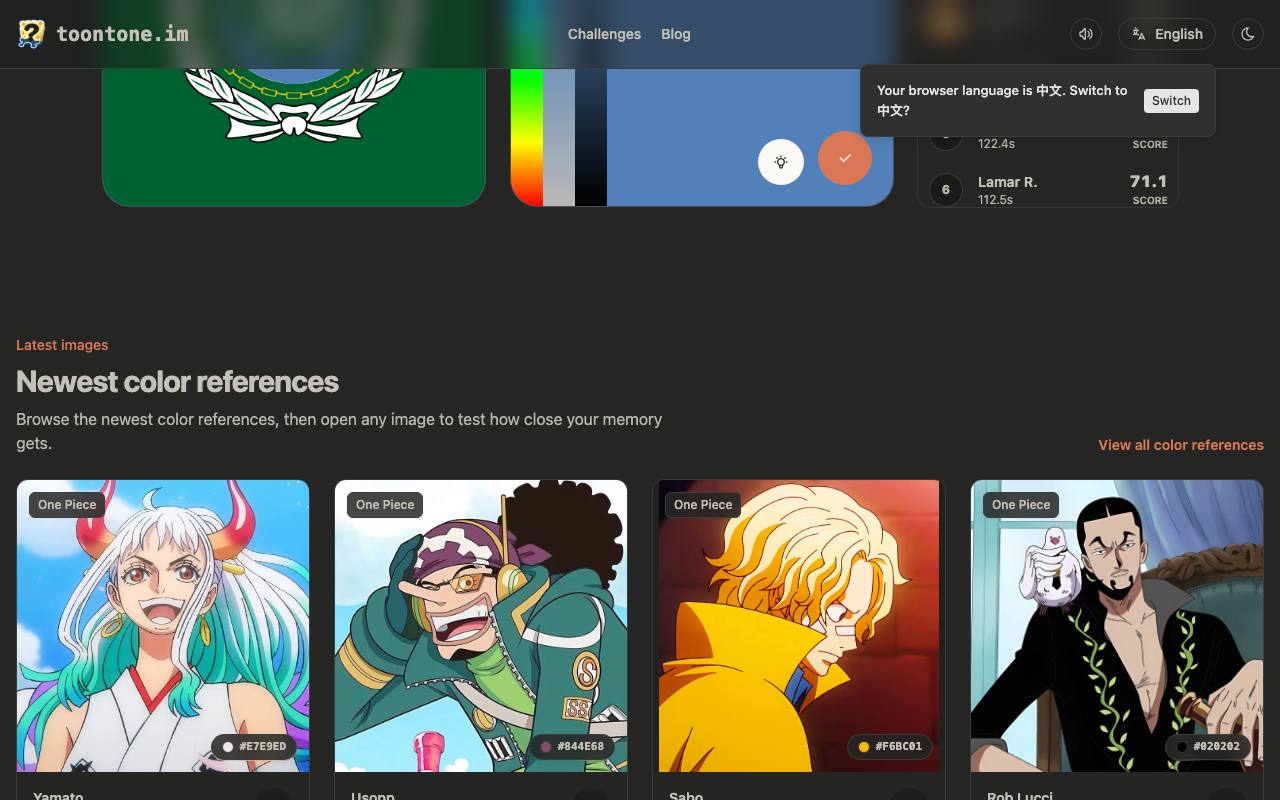Click the #F6BC01 color badge
This screenshot has width=1280, height=800.
coord(890,746)
